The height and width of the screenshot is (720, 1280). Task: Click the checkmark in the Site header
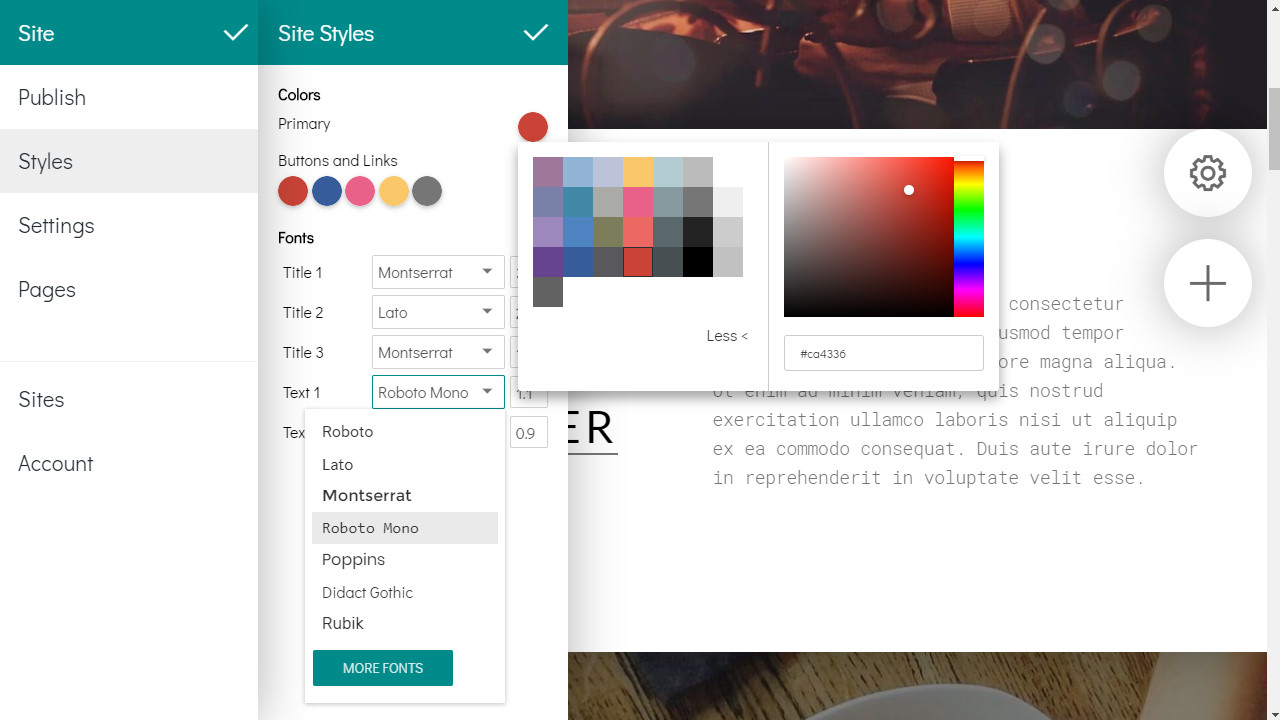pos(236,33)
